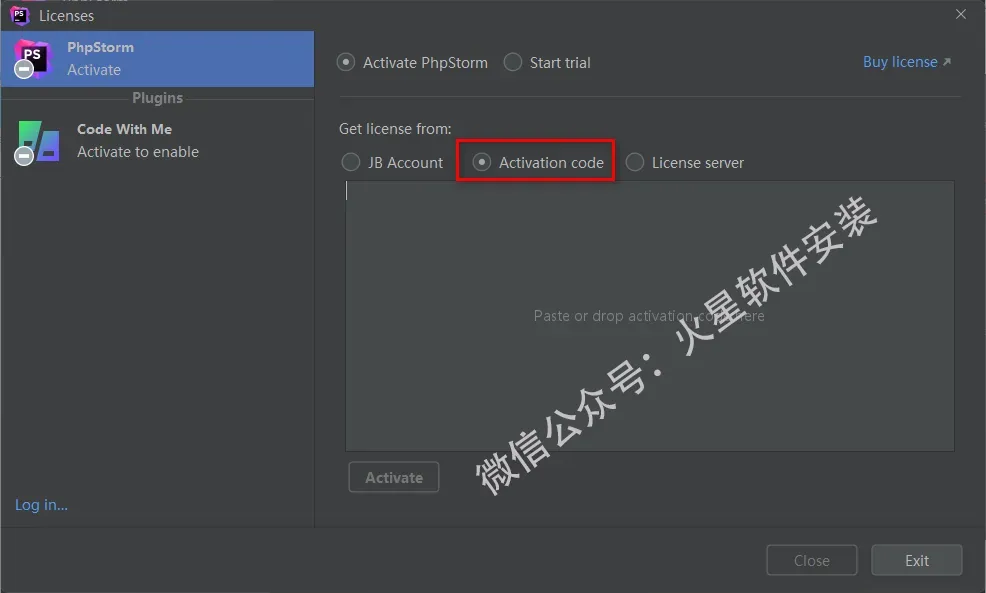Click the Code With Me plugin icon
This screenshot has width=986, height=593.
pos(38,142)
